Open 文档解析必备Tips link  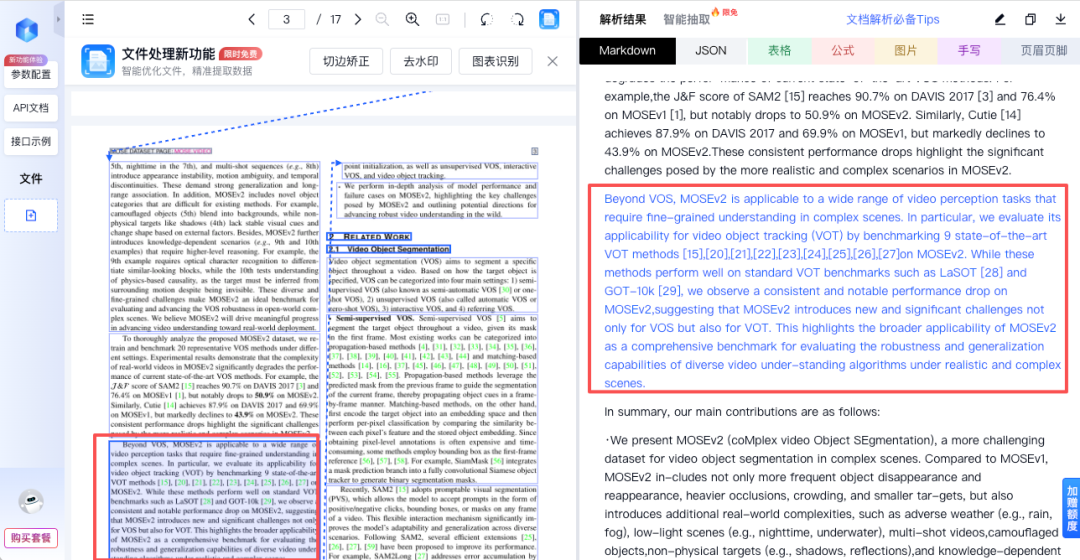pos(893,20)
